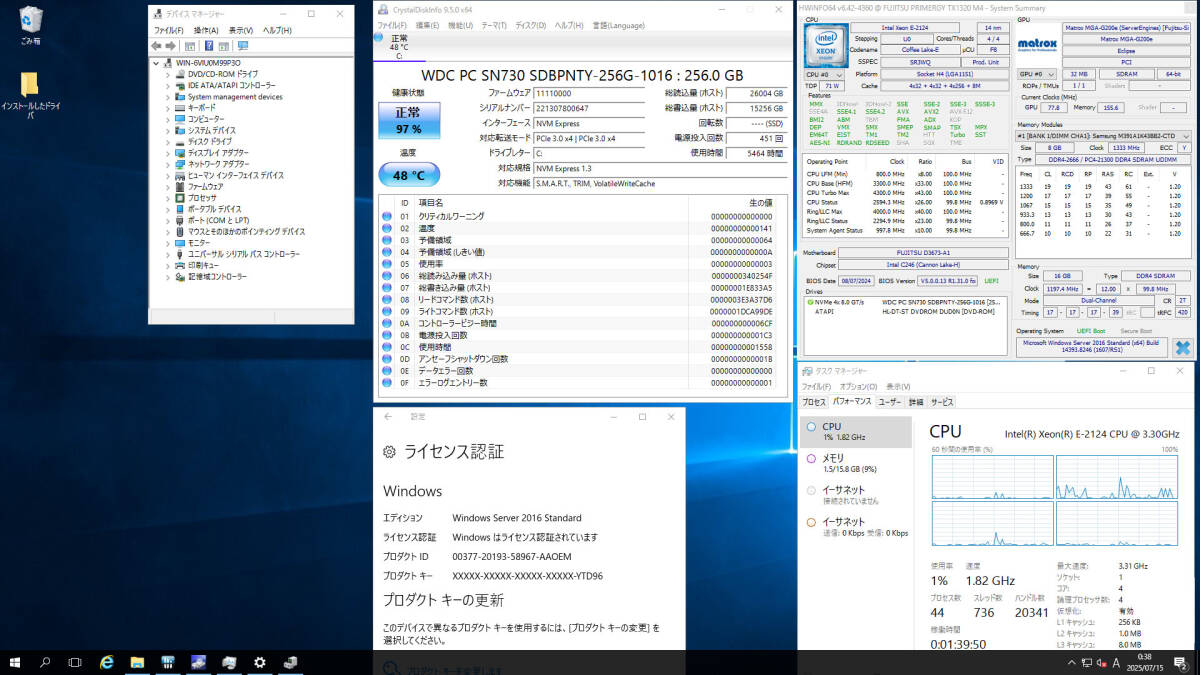Click the blue X close icon in HWiNFO summary
This screenshot has width=1200, height=675.
1182,347
